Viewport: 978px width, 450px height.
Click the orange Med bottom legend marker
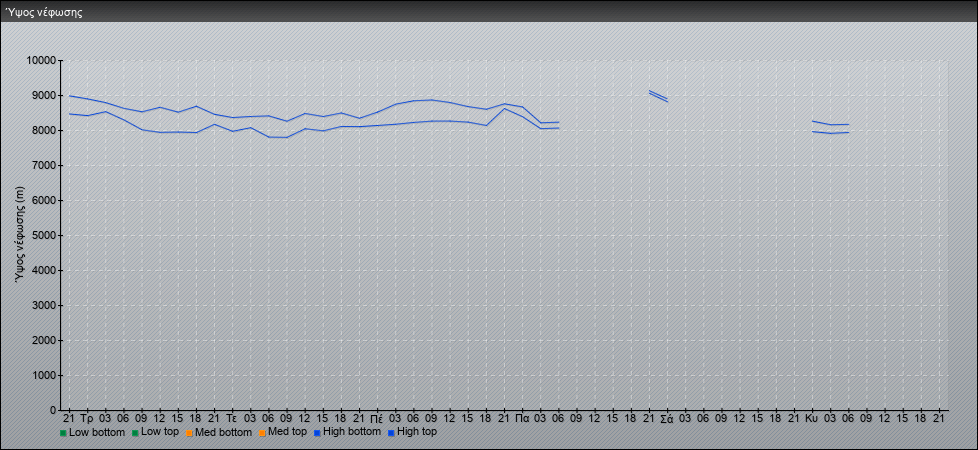[189, 433]
